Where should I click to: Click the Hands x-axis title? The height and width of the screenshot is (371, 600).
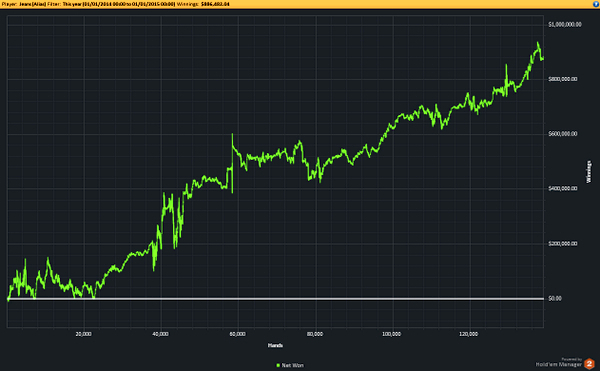[275, 345]
